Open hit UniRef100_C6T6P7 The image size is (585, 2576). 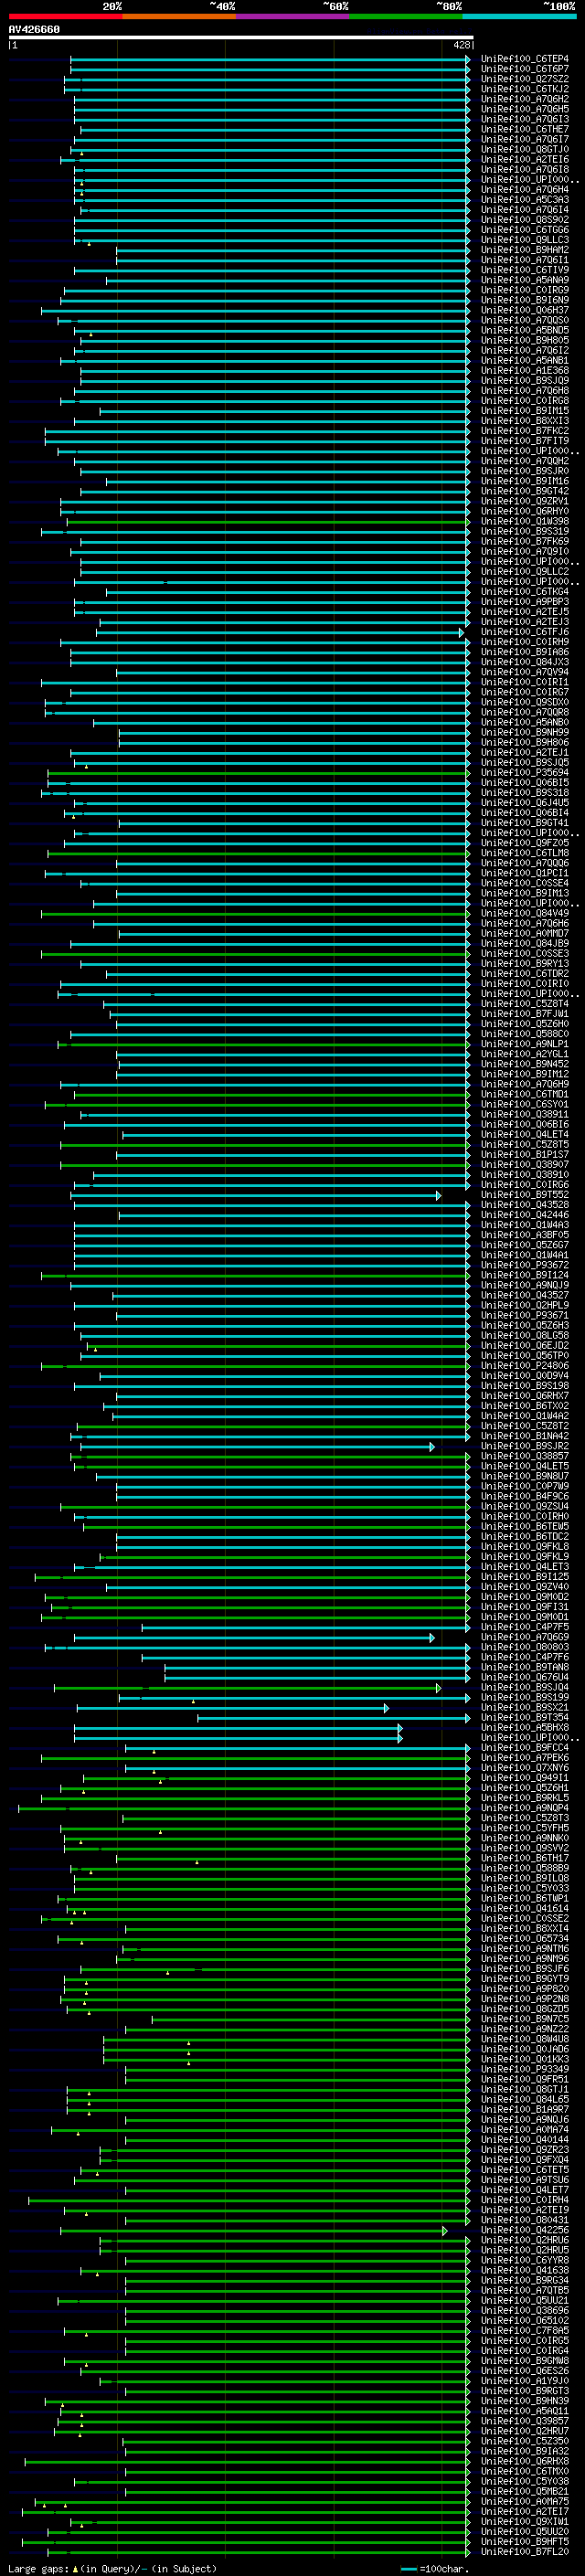point(524,69)
